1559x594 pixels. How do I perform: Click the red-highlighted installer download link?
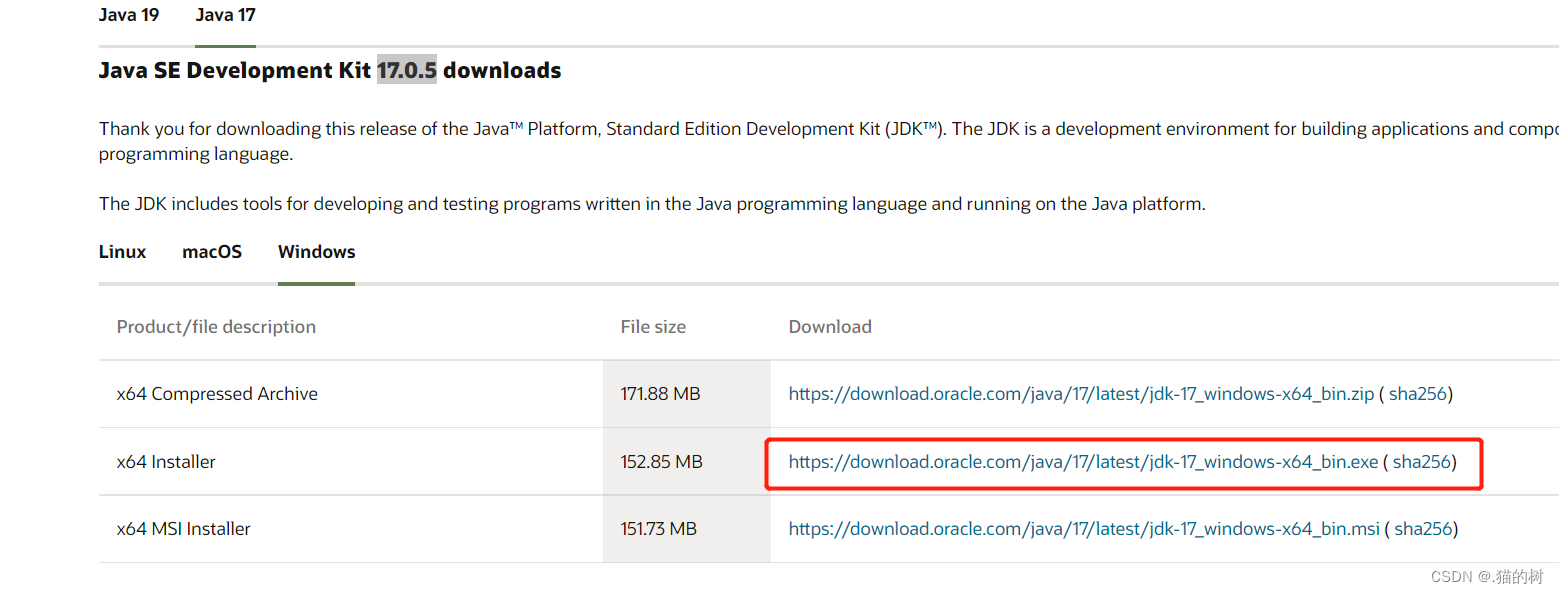click(x=1080, y=461)
